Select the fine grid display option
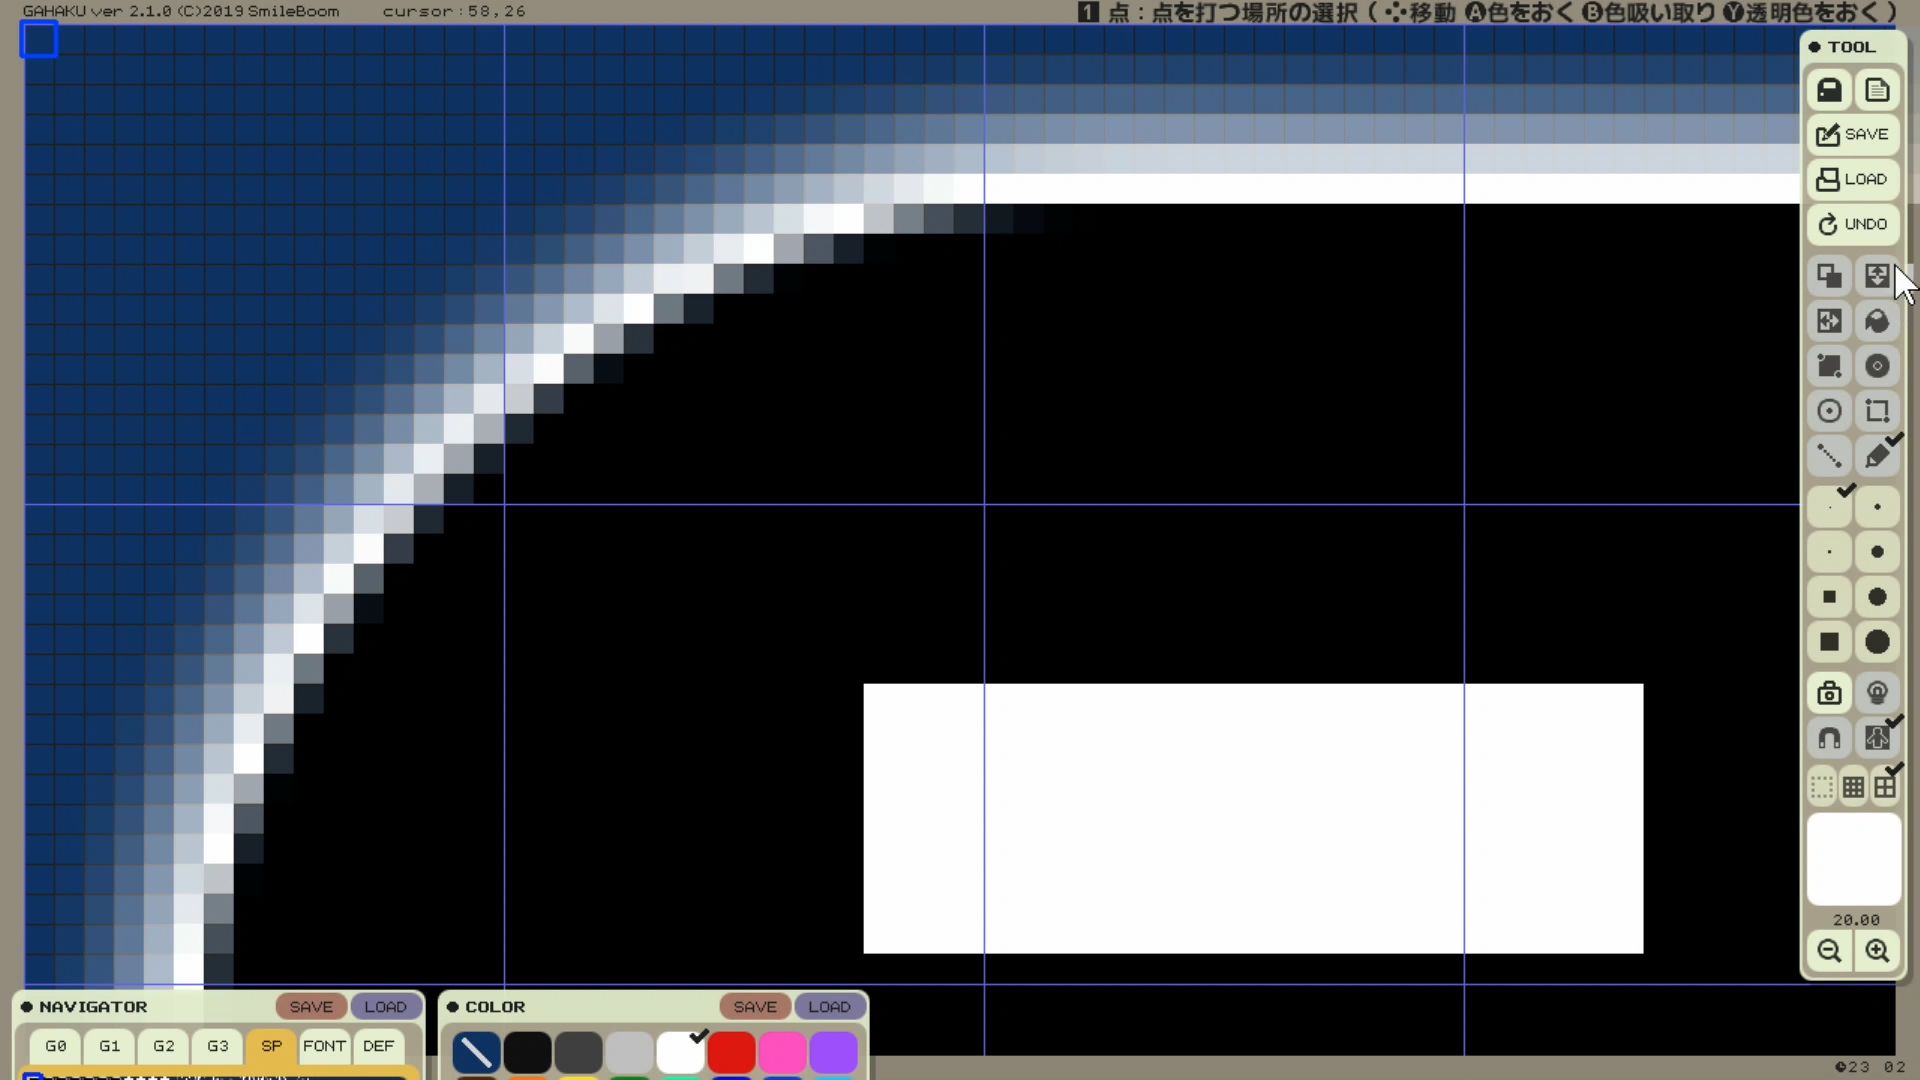The image size is (1920, 1080). pyautogui.click(x=1853, y=787)
